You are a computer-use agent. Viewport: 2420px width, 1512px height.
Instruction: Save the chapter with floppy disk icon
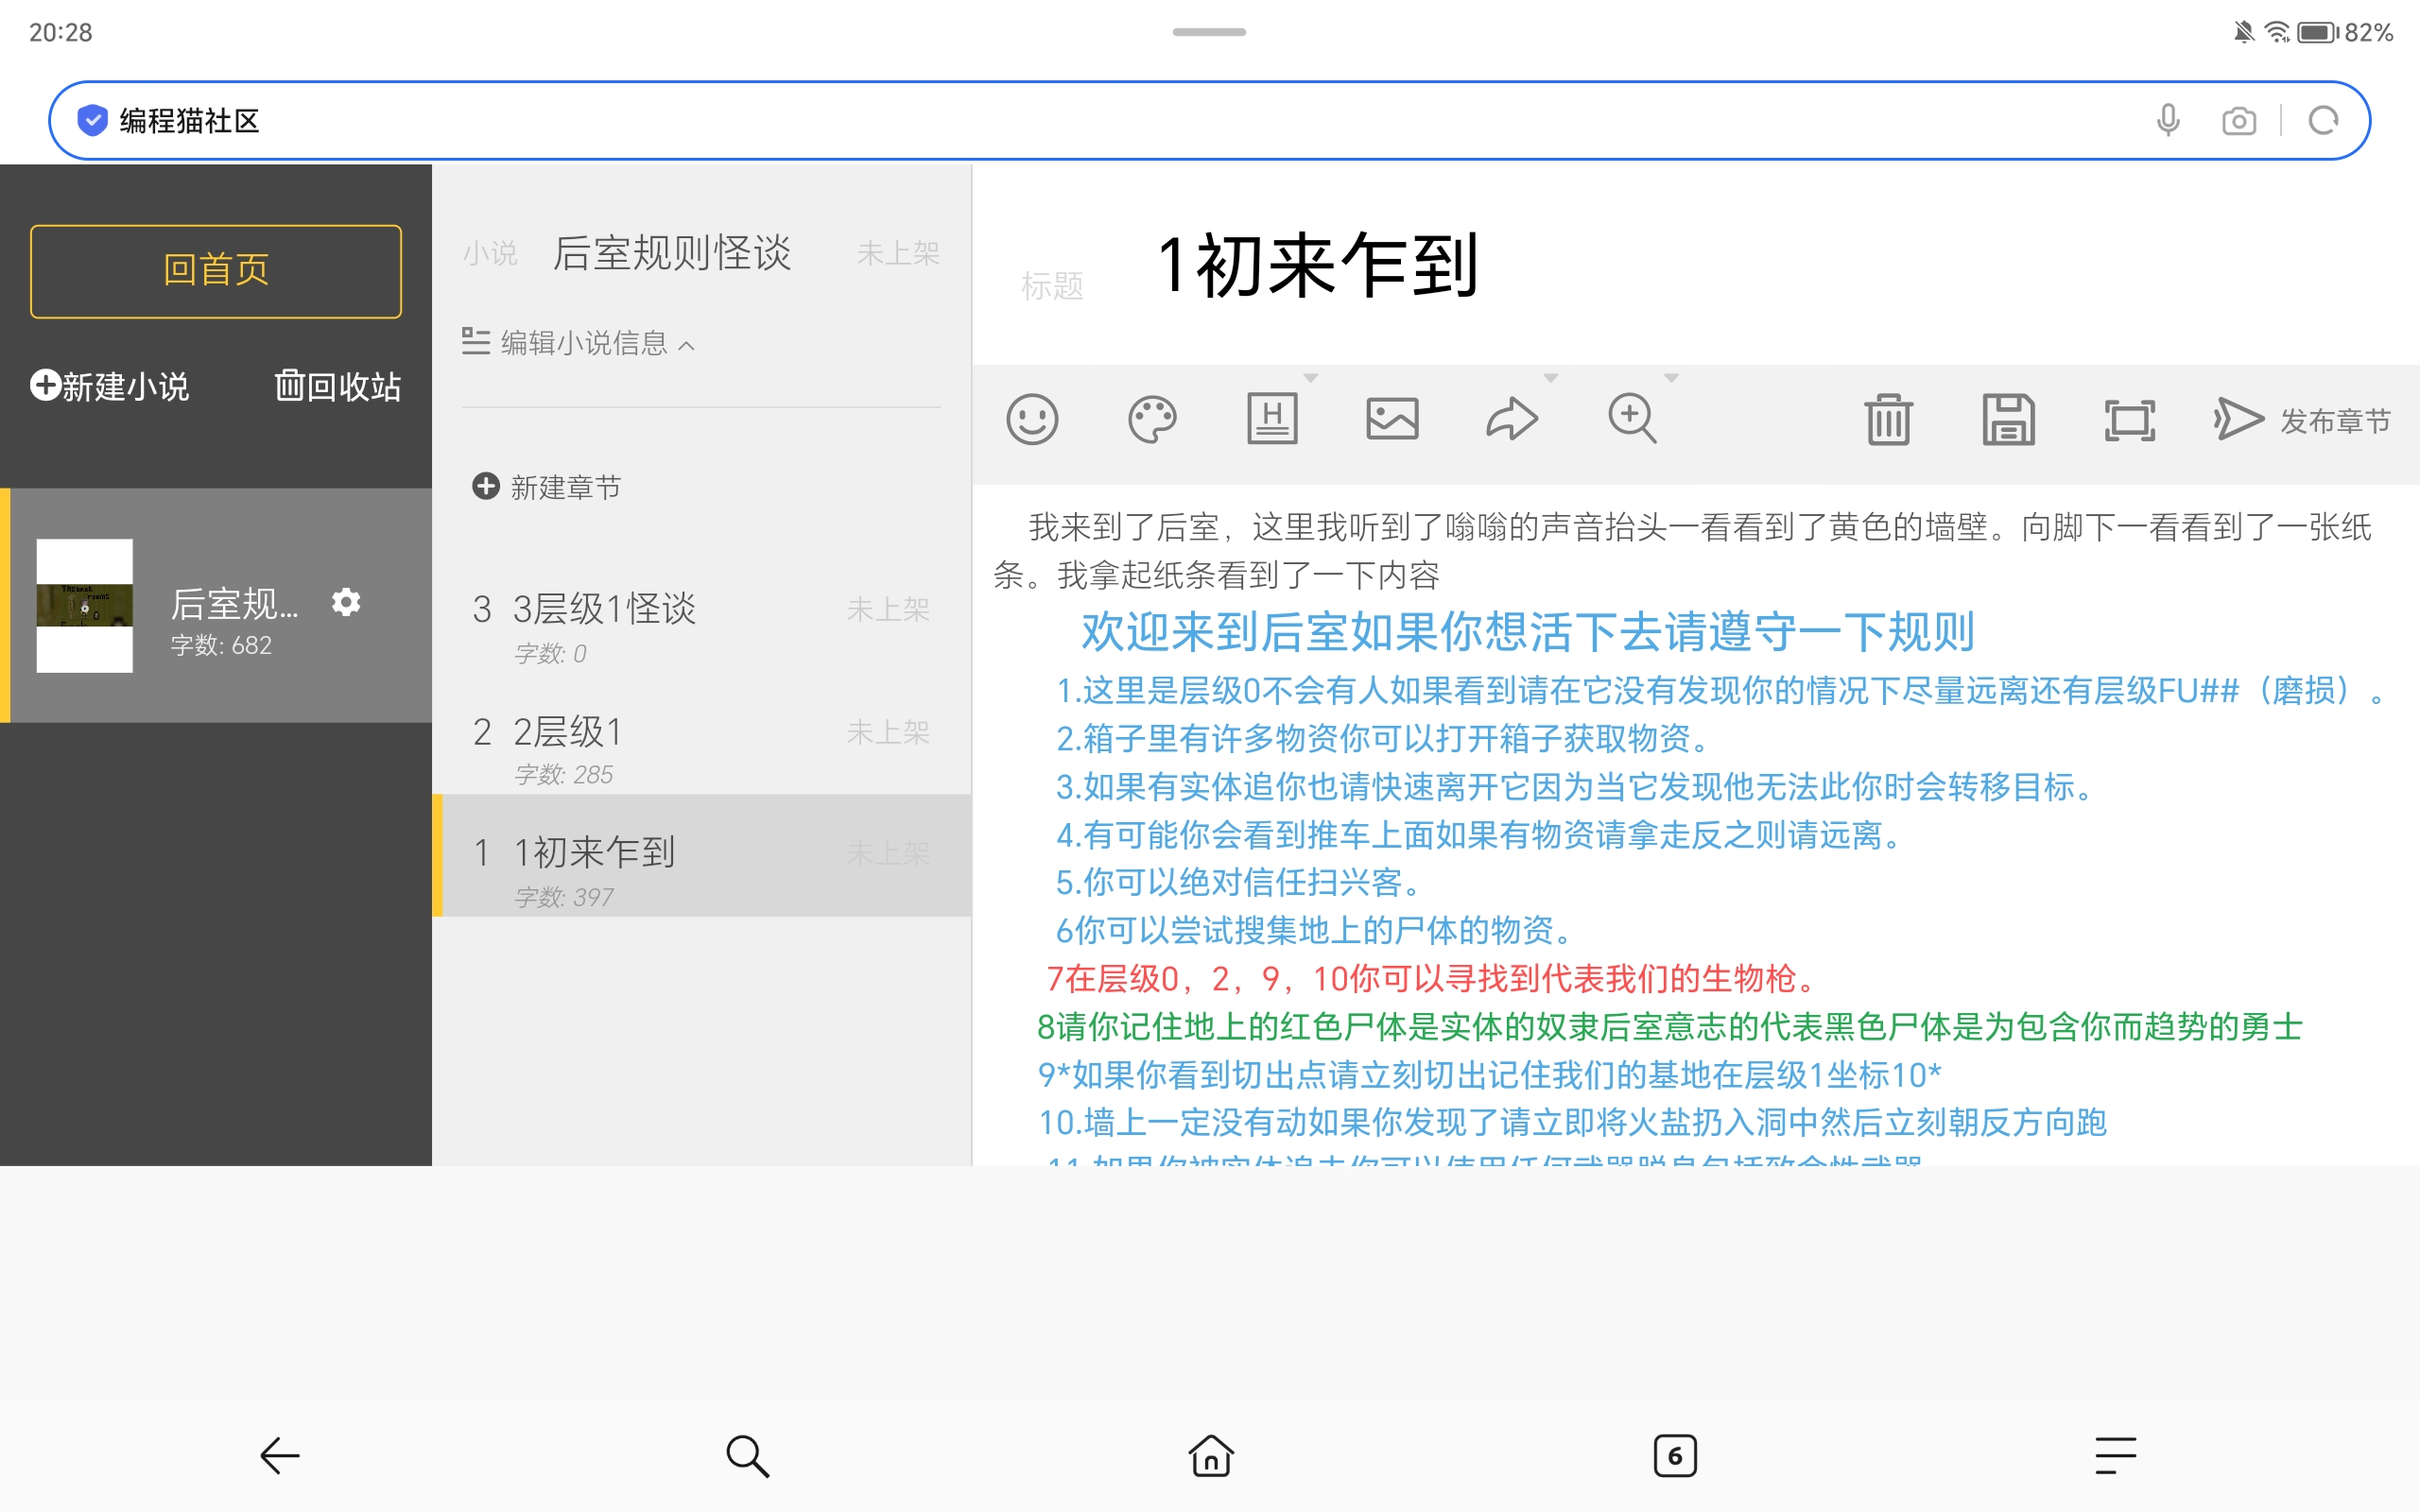coord(2008,419)
